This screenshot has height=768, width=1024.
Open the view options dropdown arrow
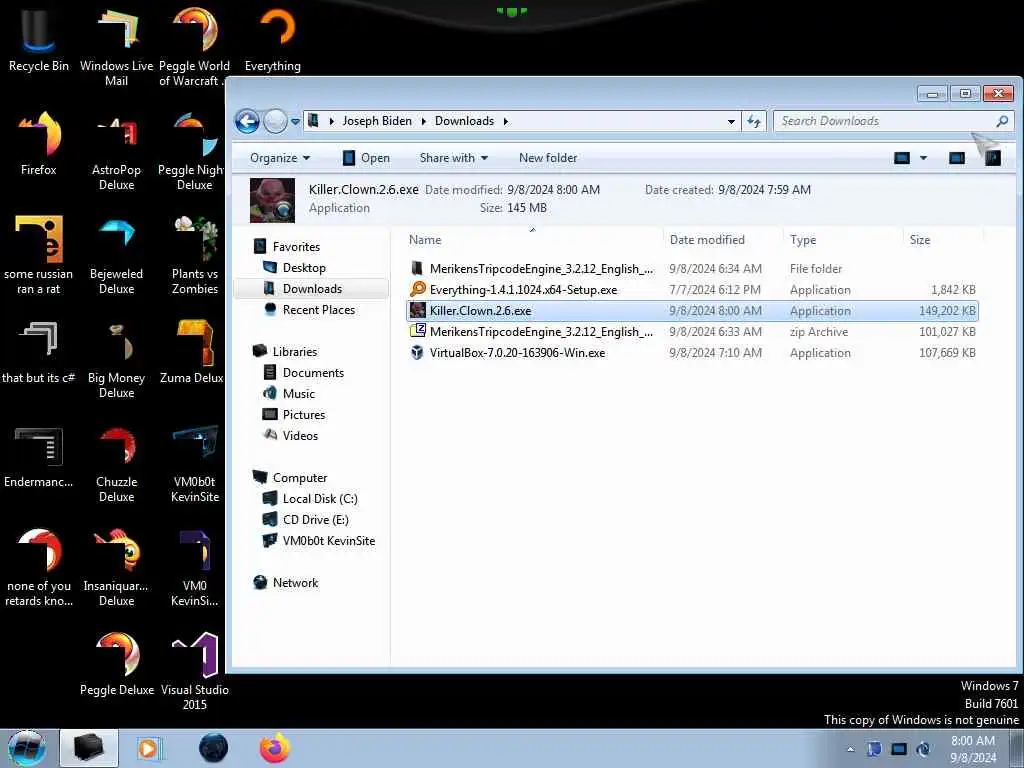(x=923, y=158)
